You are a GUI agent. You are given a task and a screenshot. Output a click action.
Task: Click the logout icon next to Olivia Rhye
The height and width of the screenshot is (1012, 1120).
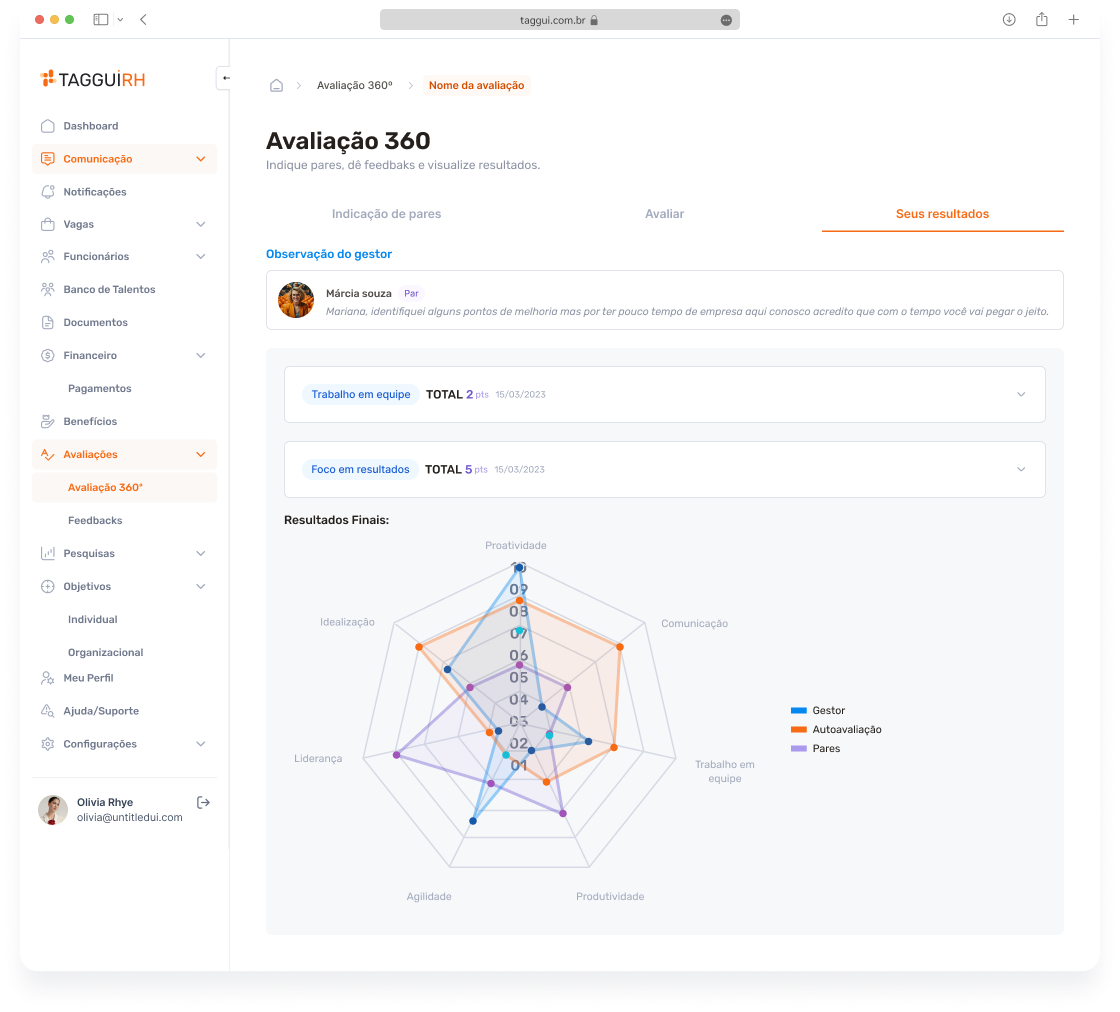pyautogui.click(x=203, y=802)
